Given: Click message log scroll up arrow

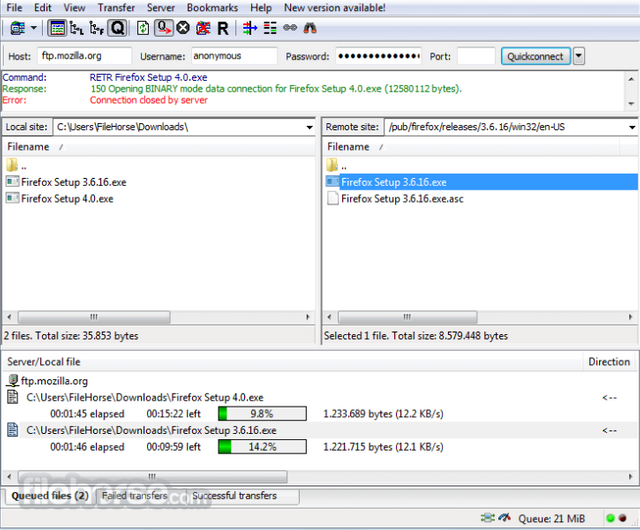Looking at the screenshot, I should click(x=631, y=79).
